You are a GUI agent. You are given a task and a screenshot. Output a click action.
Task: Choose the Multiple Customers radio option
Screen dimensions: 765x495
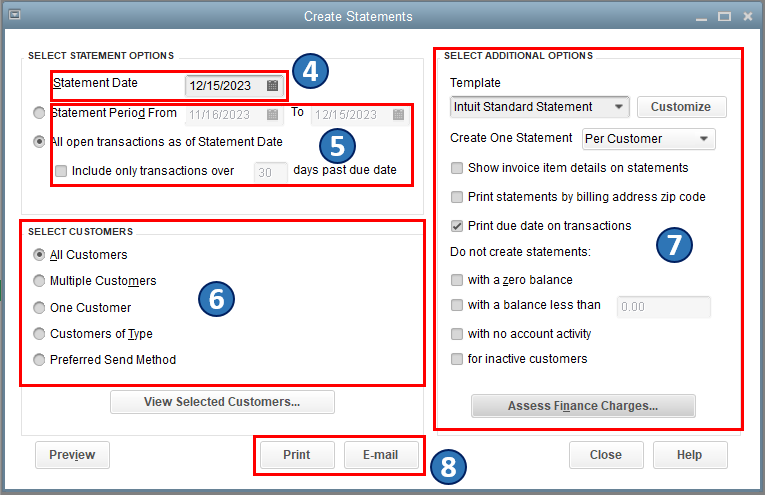pos(39,281)
